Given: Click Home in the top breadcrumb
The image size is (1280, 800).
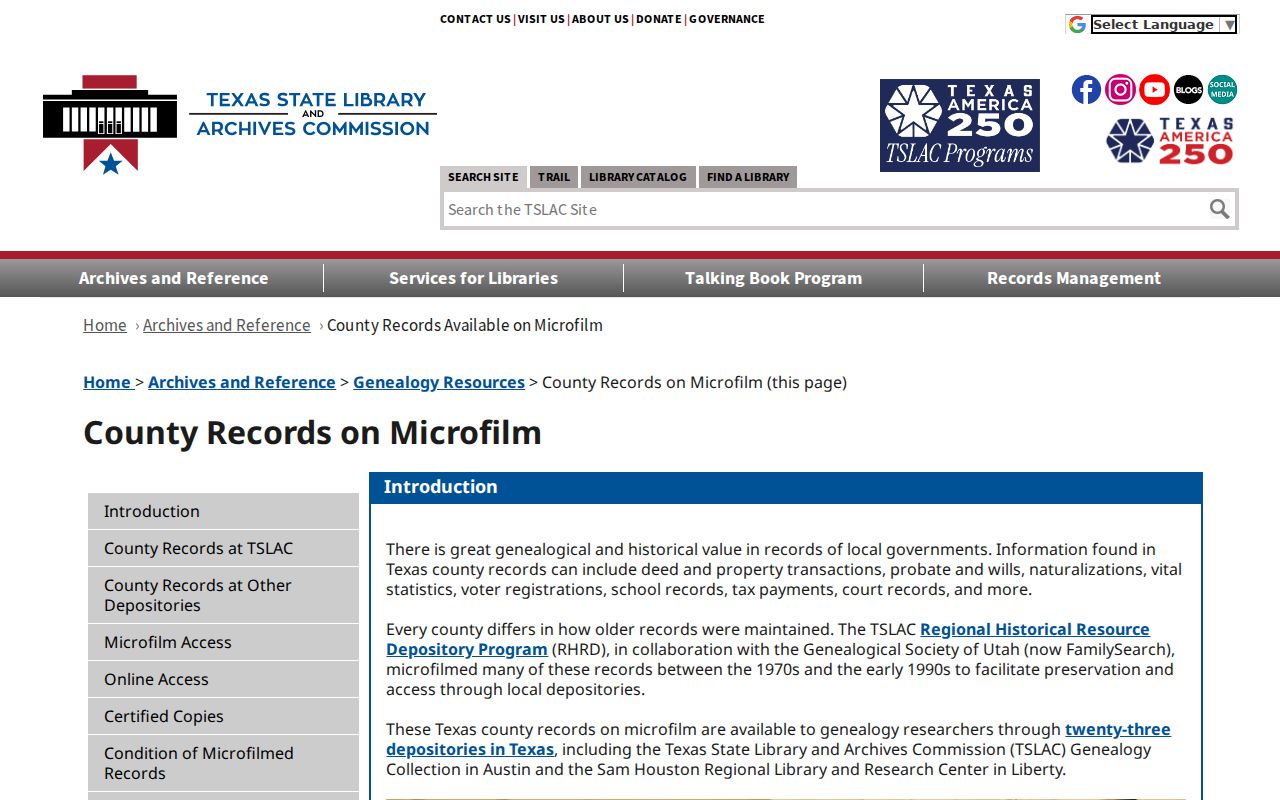Looking at the screenshot, I should point(105,325).
